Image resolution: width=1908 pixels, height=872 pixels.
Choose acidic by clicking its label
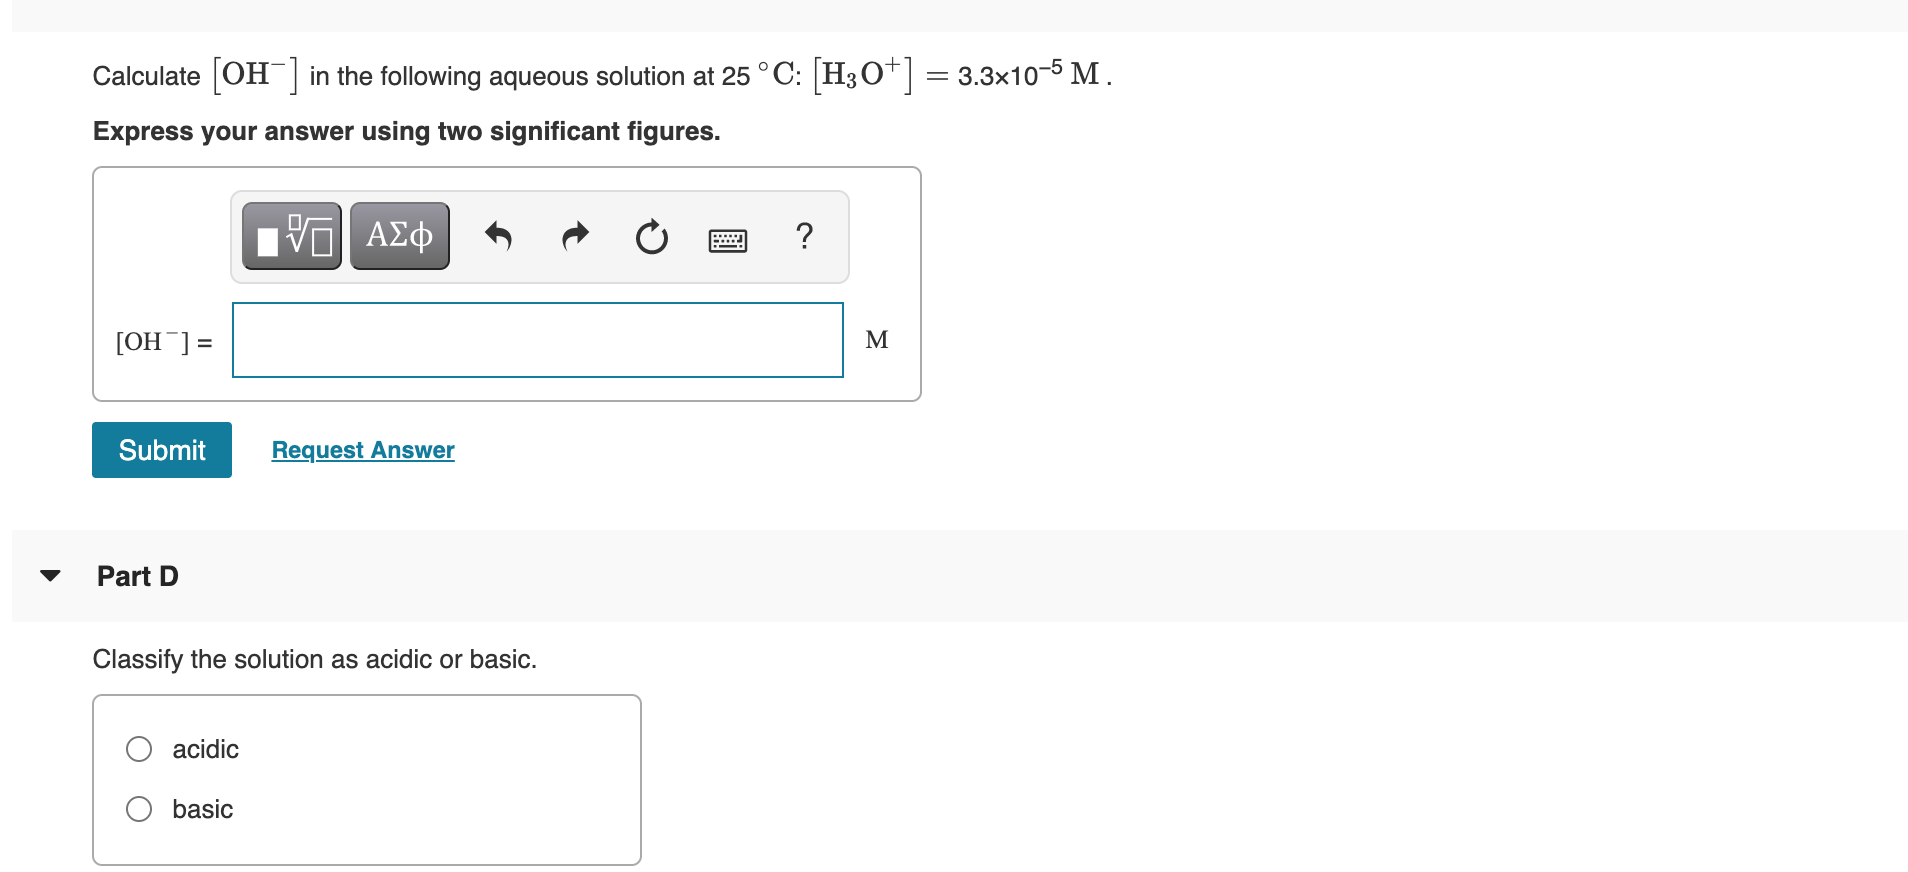(205, 748)
